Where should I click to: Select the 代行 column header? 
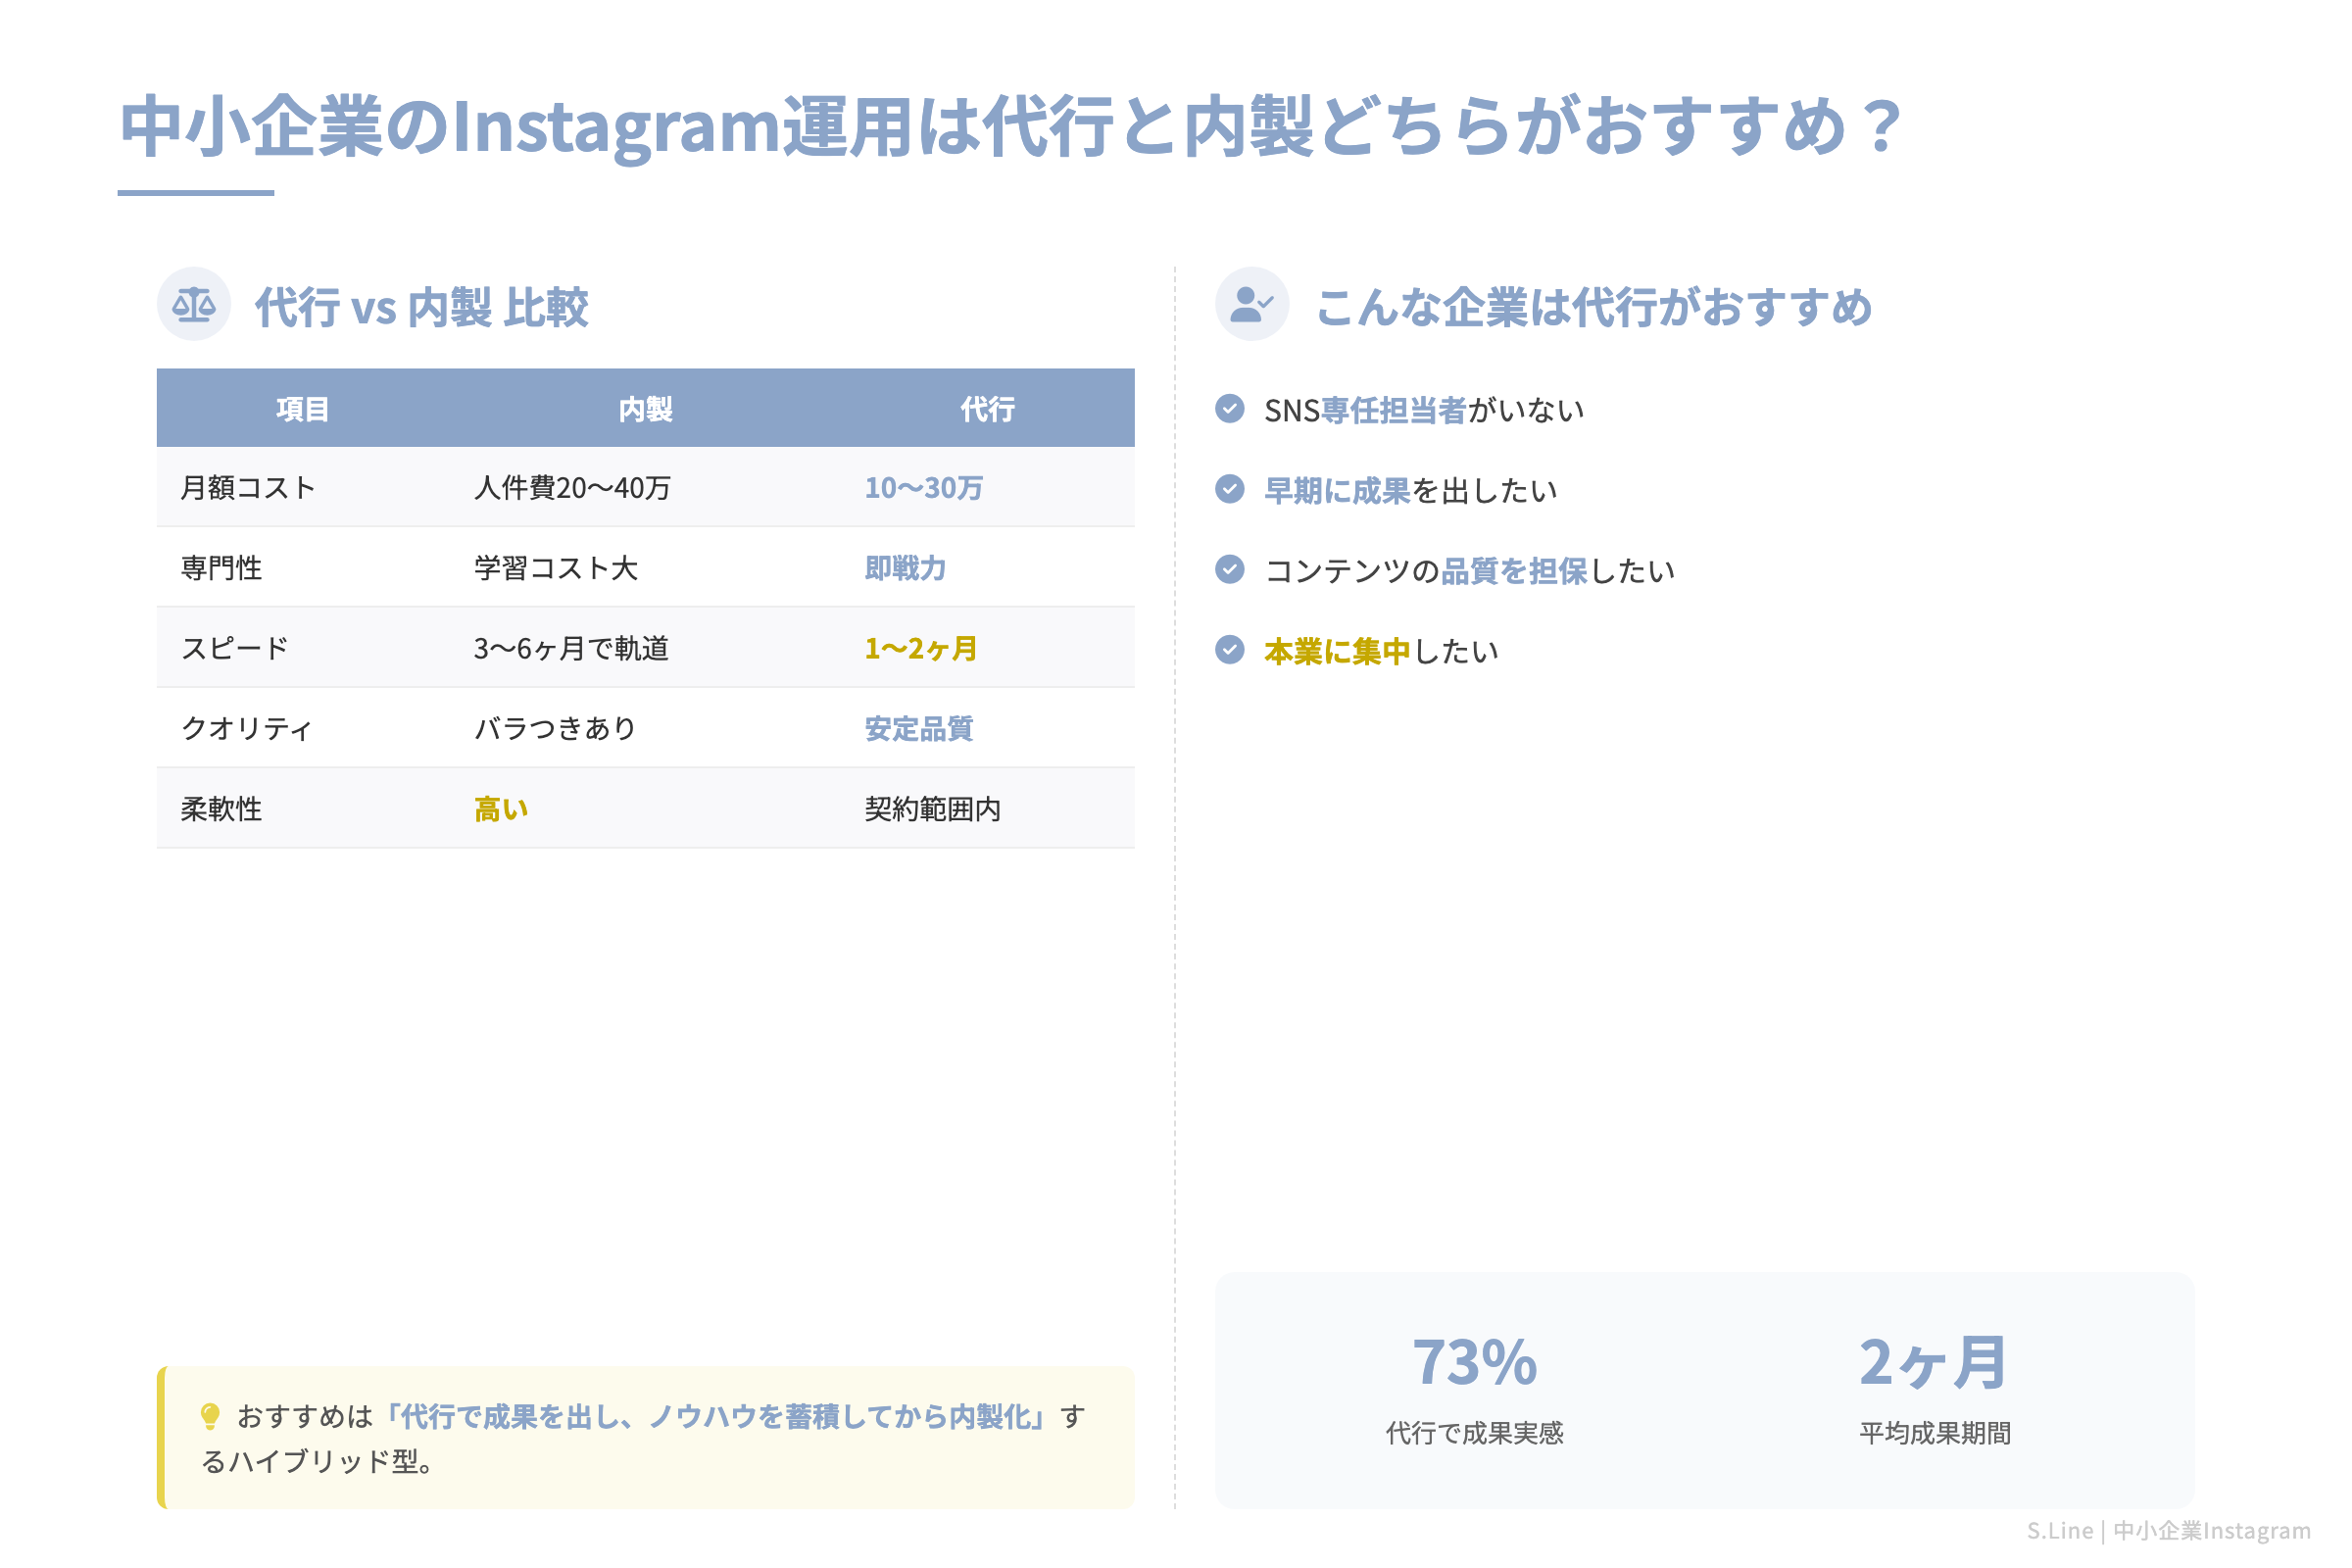click(988, 408)
